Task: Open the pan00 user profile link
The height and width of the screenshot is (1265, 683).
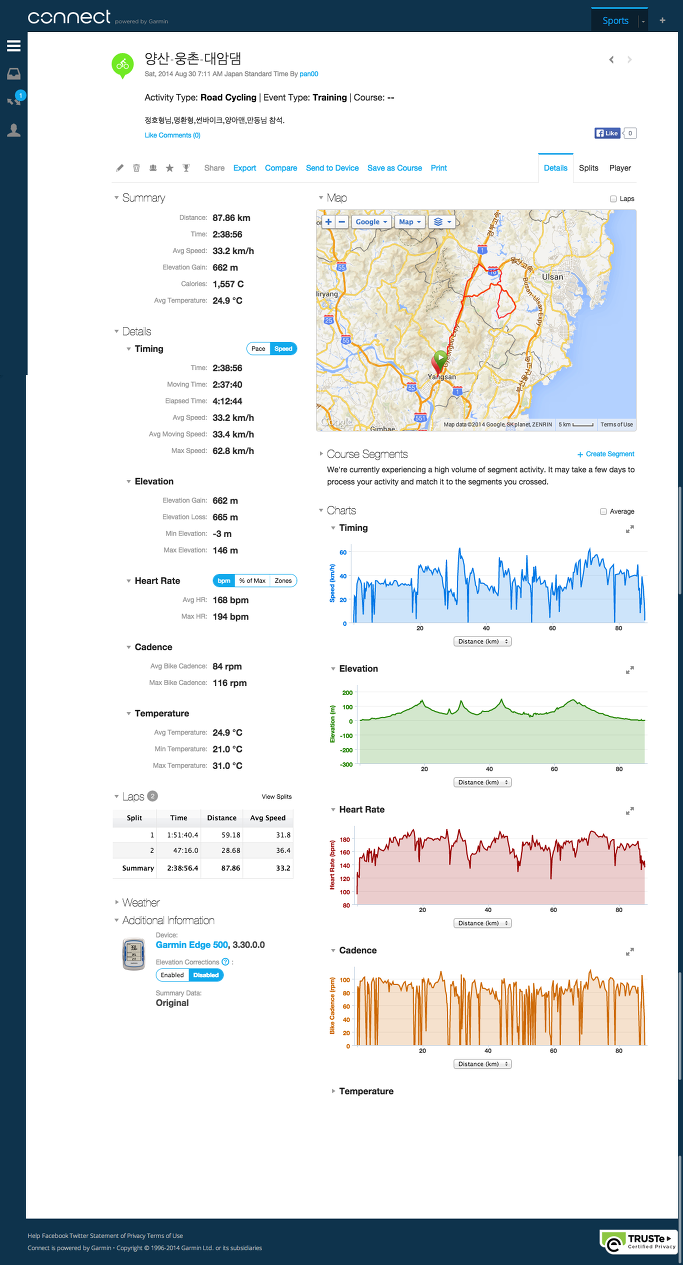Action: (x=309, y=74)
